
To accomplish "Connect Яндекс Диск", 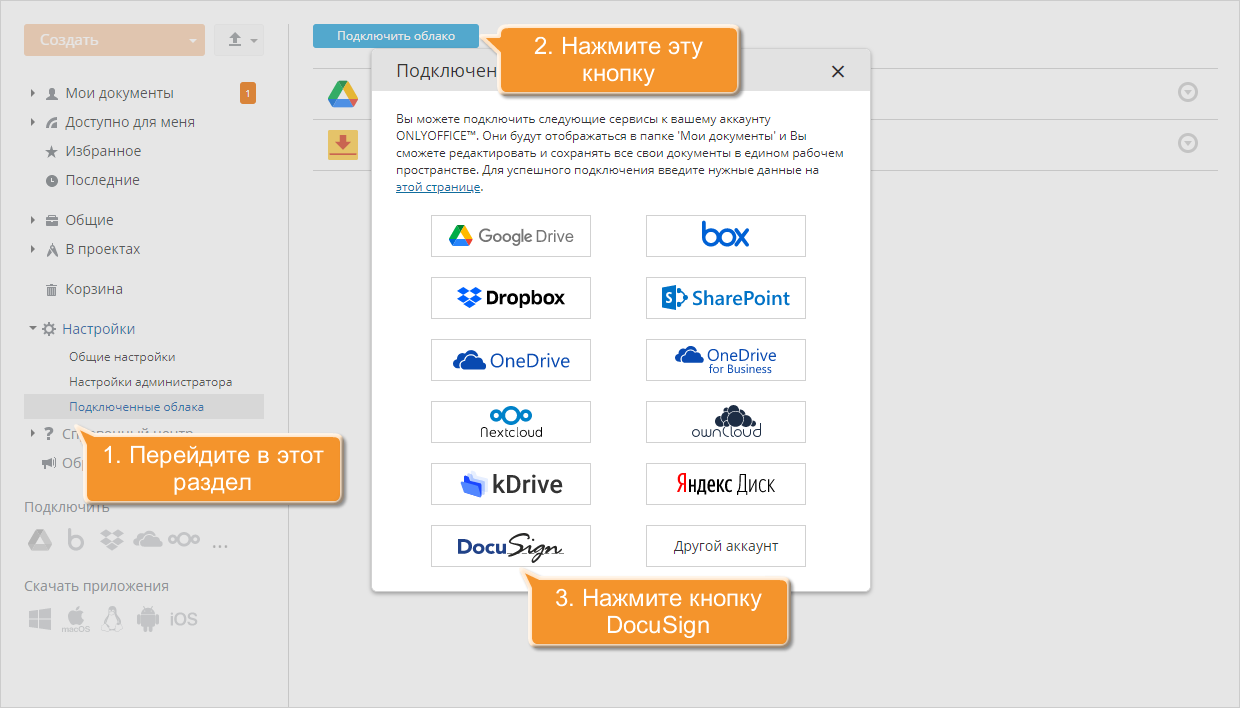I will click(726, 484).
